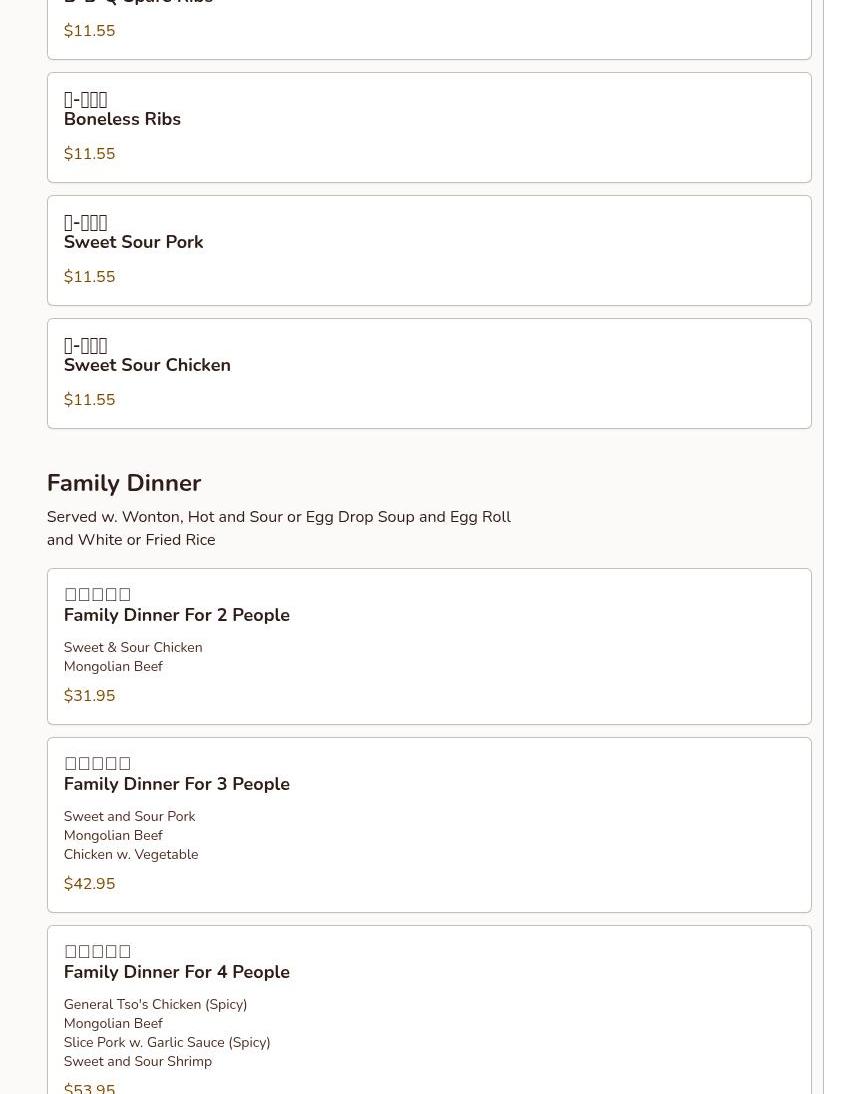844x1094 pixels.
Task: Click Mongolian Beef under dinner for 2
Action: [x=113, y=667]
